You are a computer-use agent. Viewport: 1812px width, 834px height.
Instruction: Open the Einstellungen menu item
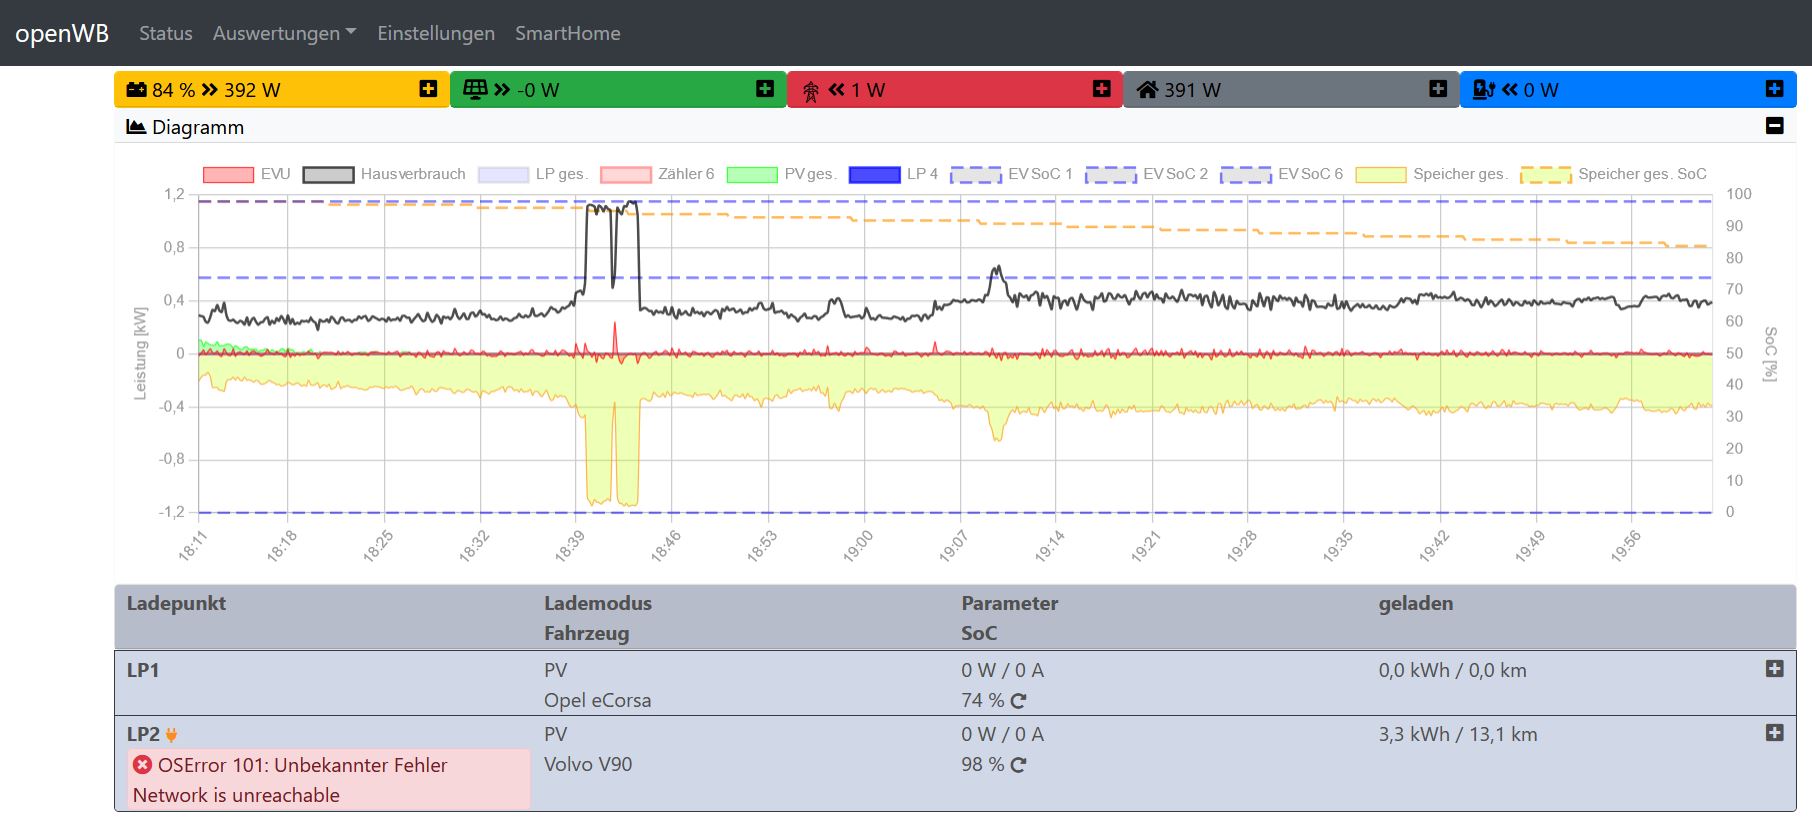click(436, 33)
